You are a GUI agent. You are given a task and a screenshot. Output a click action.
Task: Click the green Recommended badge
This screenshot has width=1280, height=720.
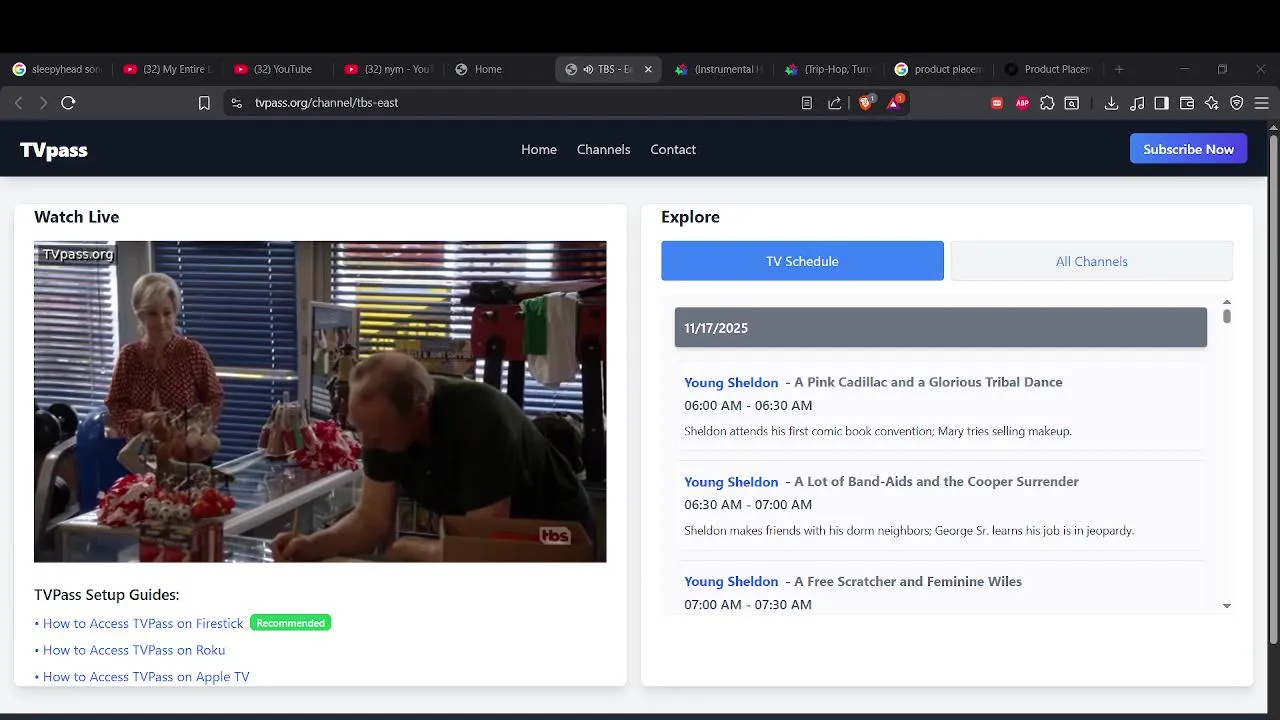(290, 623)
